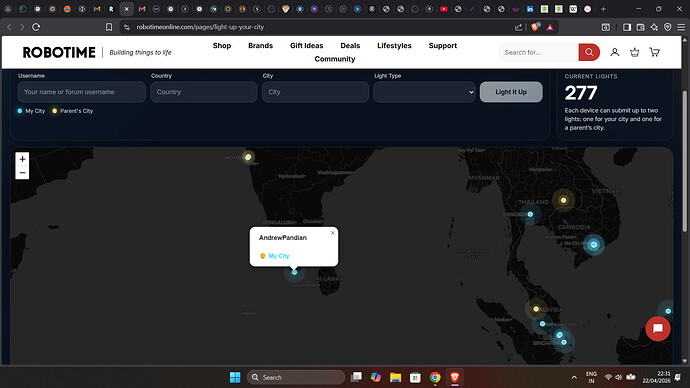The width and height of the screenshot is (690, 388).
Task: Open the browser hamburger menu
Action: coord(681,27)
